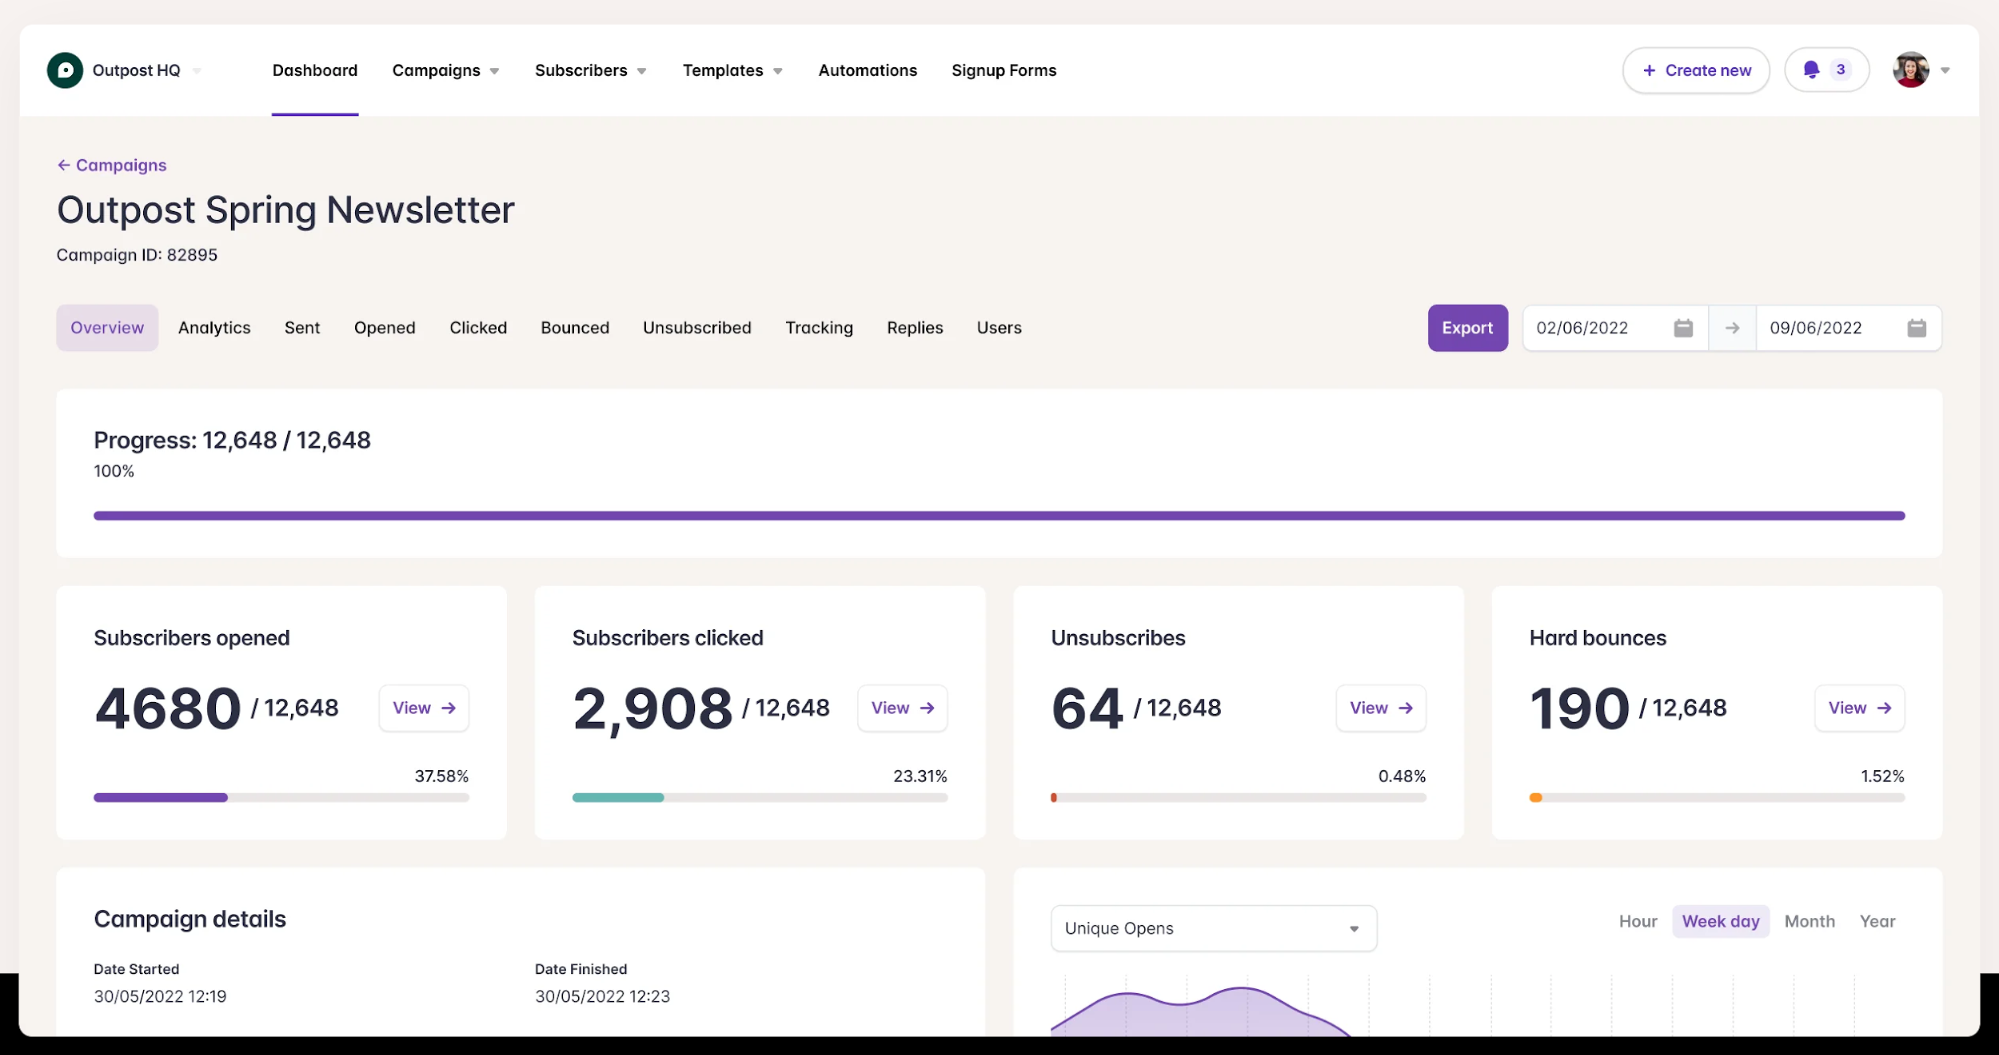The height and width of the screenshot is (1055, 1999).
Task: Click plus icon in Create new
Action: pos(1649,70)
